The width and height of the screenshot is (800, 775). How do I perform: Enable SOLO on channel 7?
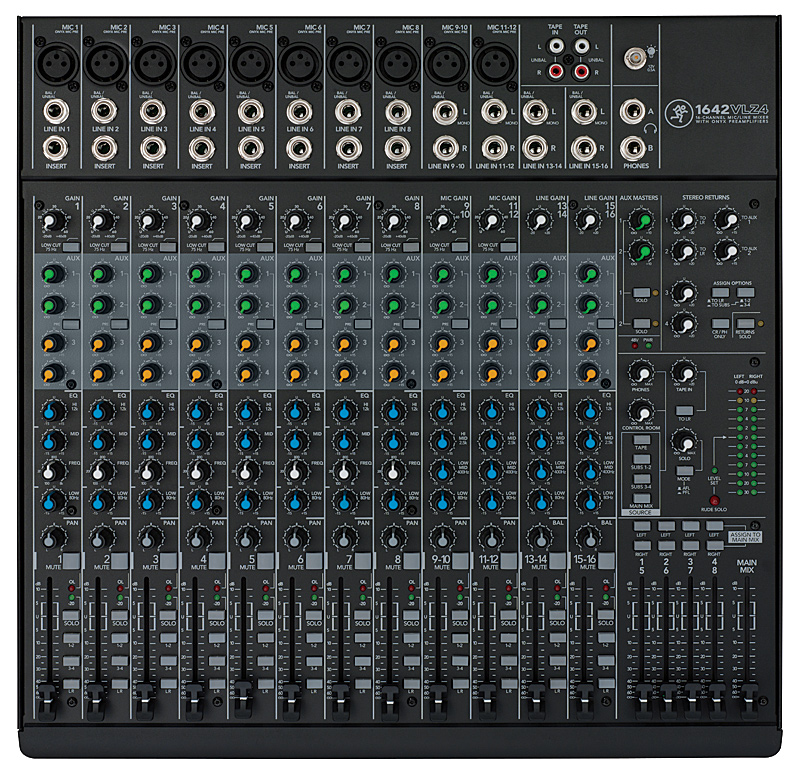[363, 615]
